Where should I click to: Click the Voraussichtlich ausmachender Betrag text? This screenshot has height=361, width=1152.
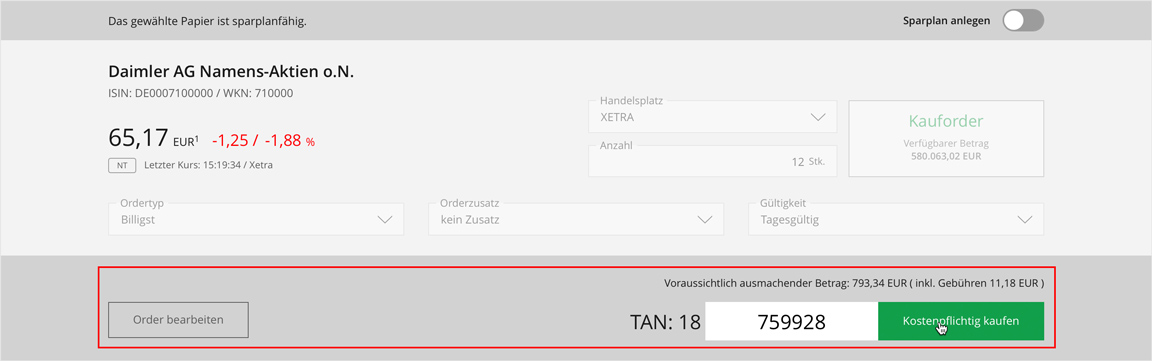(854, 282)
